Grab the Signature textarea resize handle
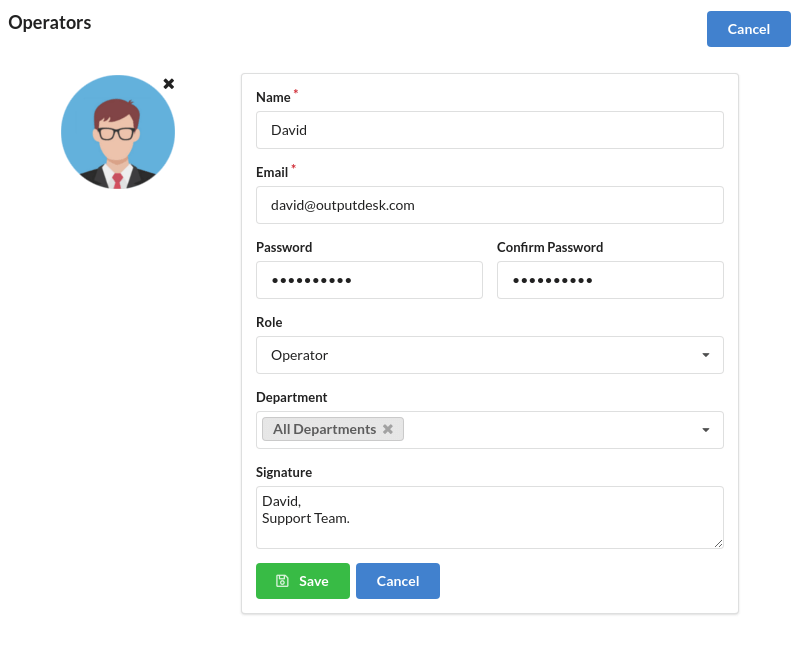 [x=718, y=544]
